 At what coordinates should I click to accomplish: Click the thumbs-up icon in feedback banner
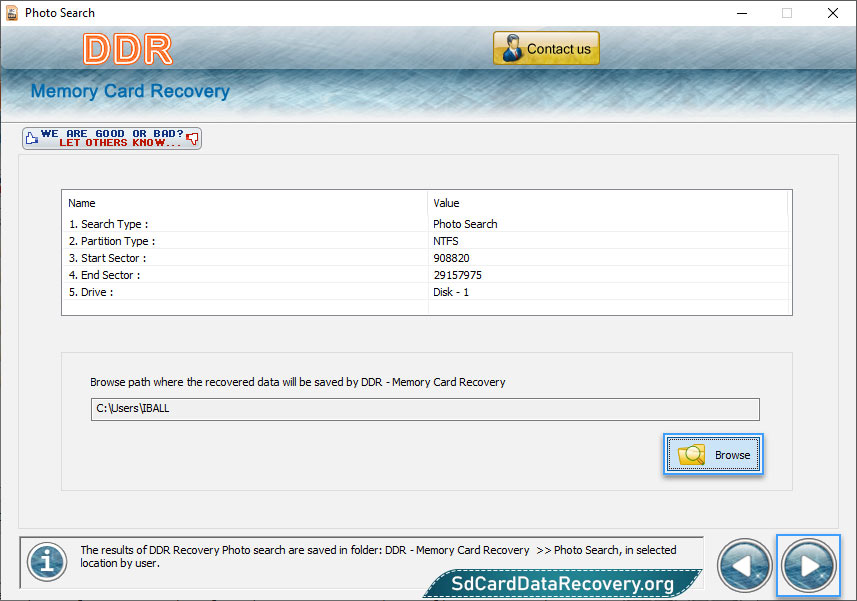pos(32,138)
